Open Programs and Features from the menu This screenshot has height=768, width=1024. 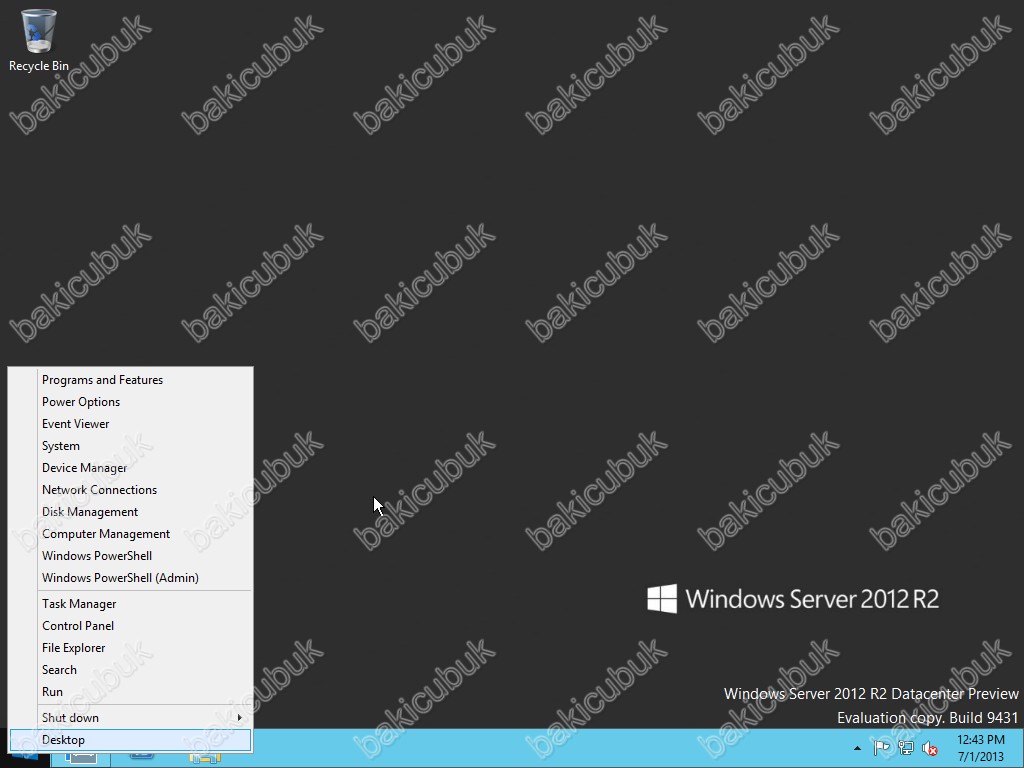pos(131,380)
